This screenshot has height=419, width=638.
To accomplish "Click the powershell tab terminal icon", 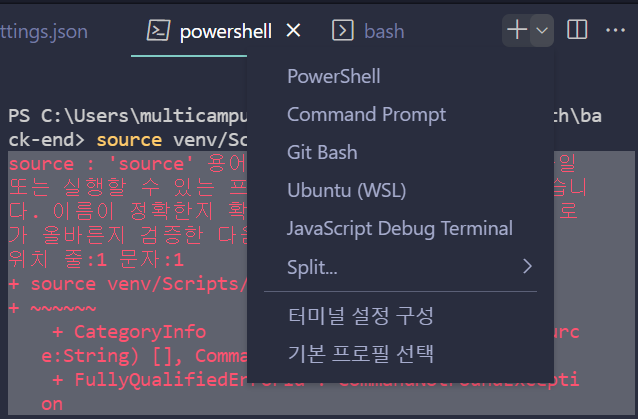I will (158, 31).
